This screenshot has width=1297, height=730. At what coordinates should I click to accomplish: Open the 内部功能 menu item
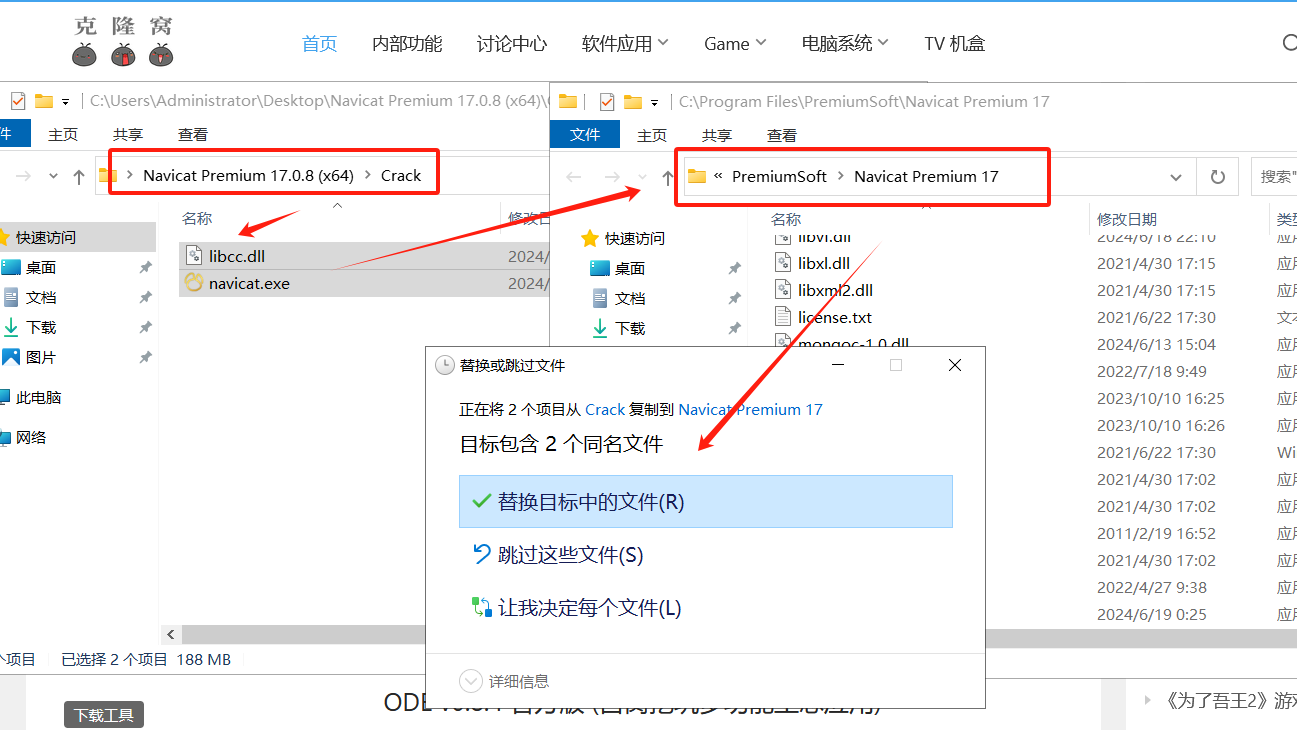[x=407, y=43]
